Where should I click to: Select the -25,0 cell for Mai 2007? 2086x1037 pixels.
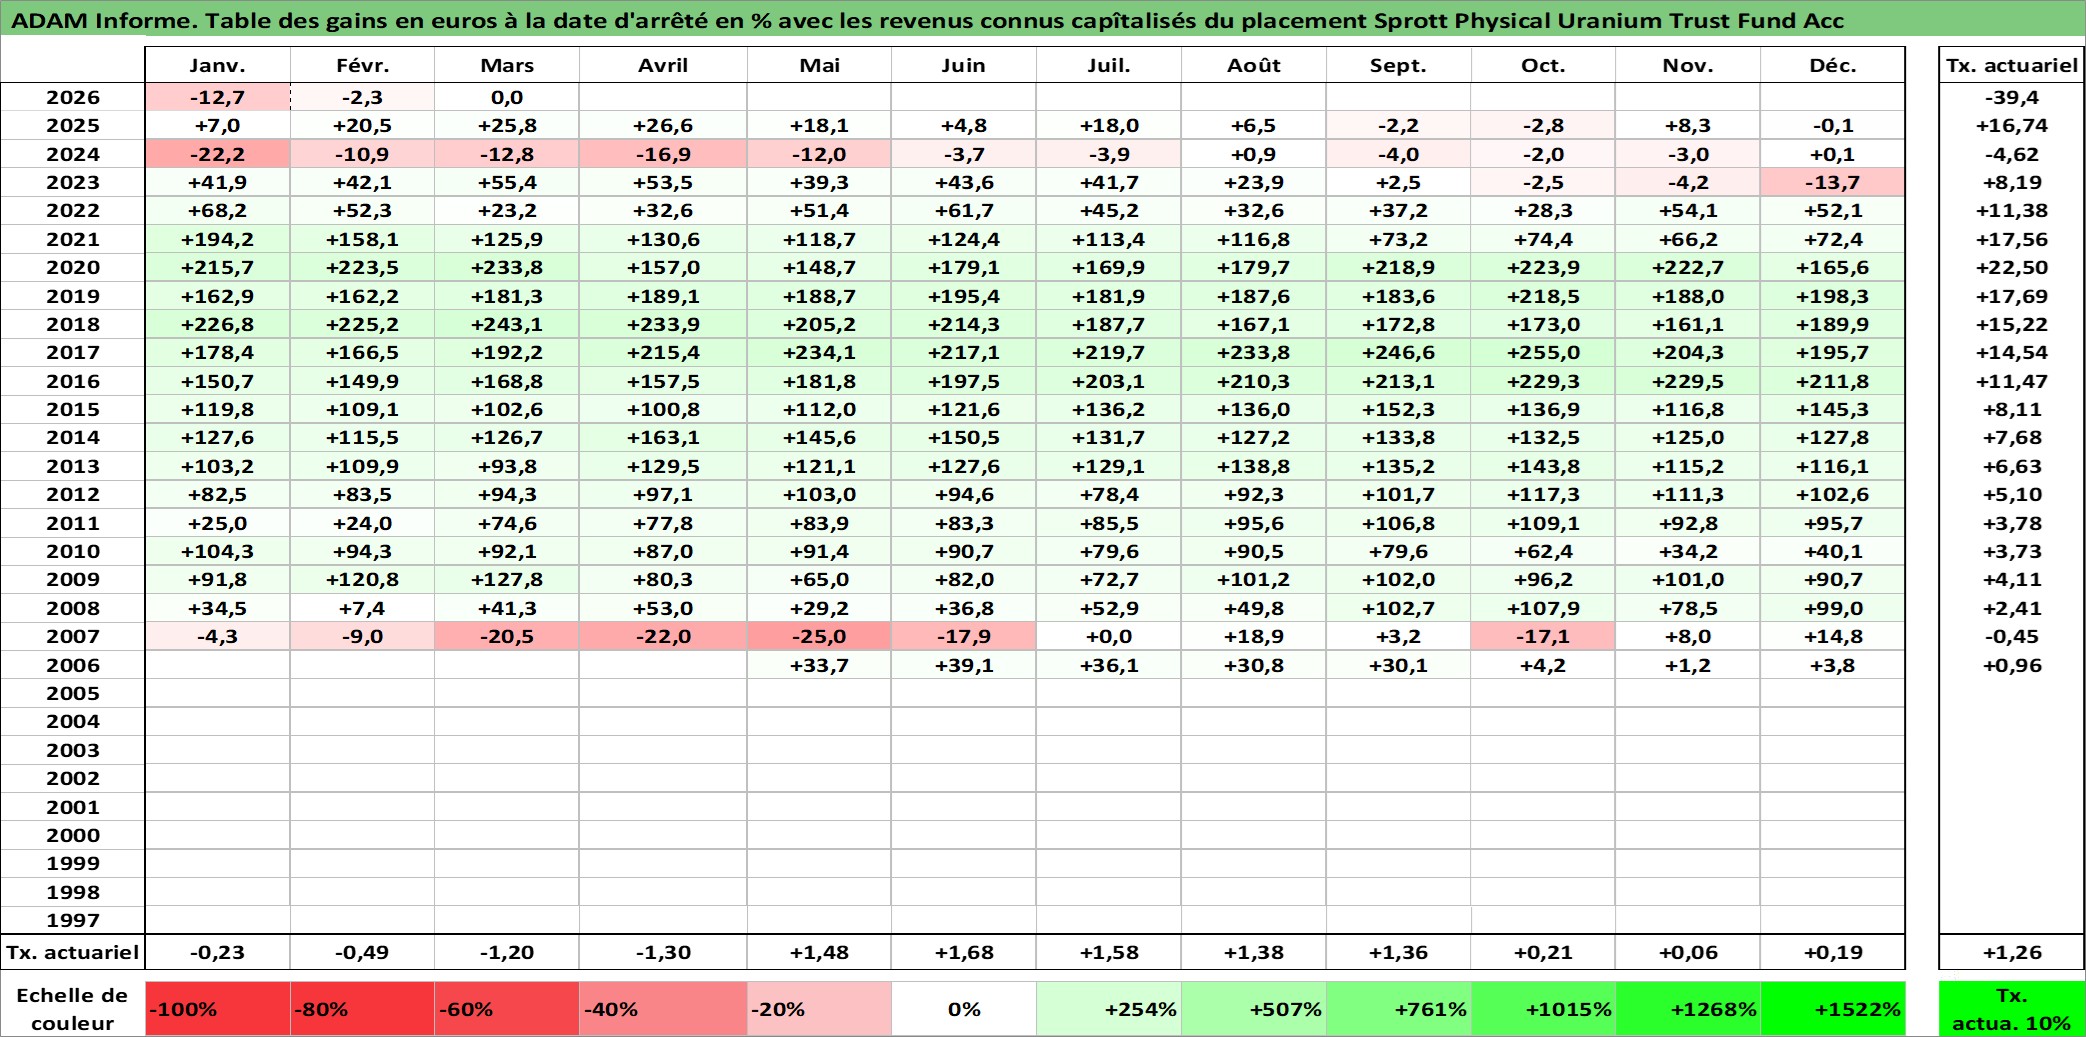click(x=819, y=636)
